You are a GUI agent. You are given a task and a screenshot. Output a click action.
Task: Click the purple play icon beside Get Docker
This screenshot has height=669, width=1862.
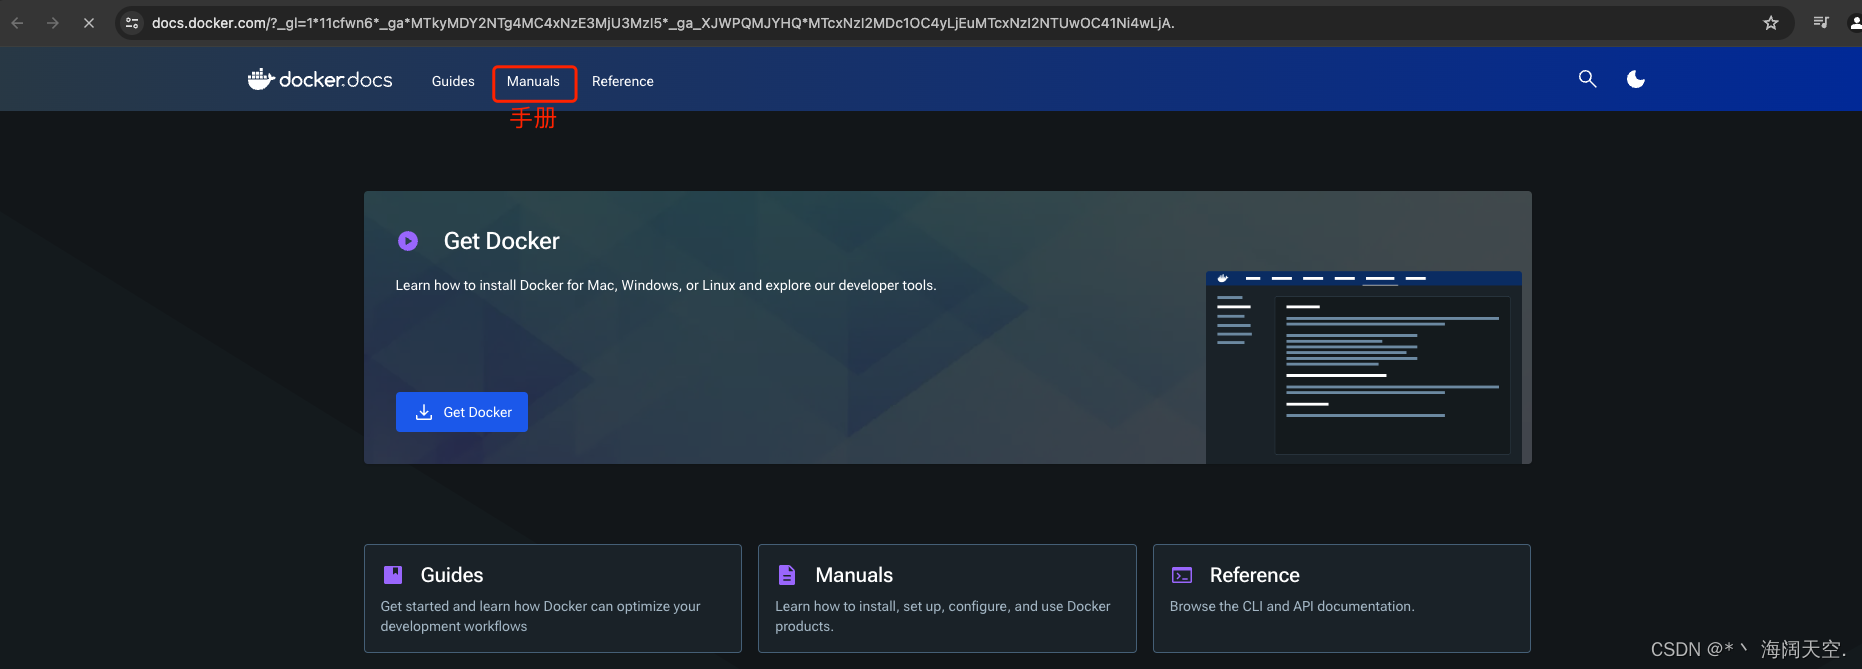[408, 241]
